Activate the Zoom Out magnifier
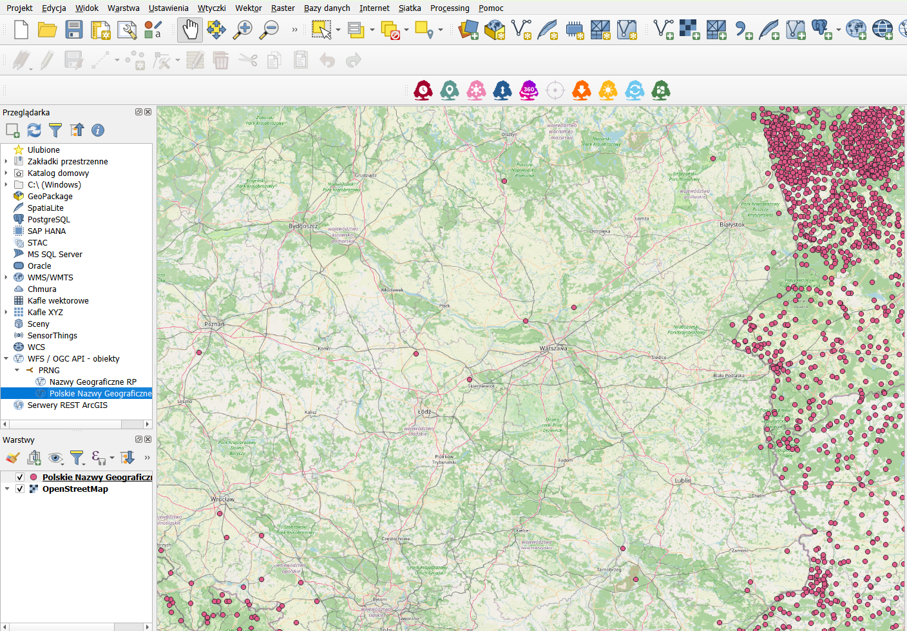The image size is (907, 631). [x=269, y=29]
